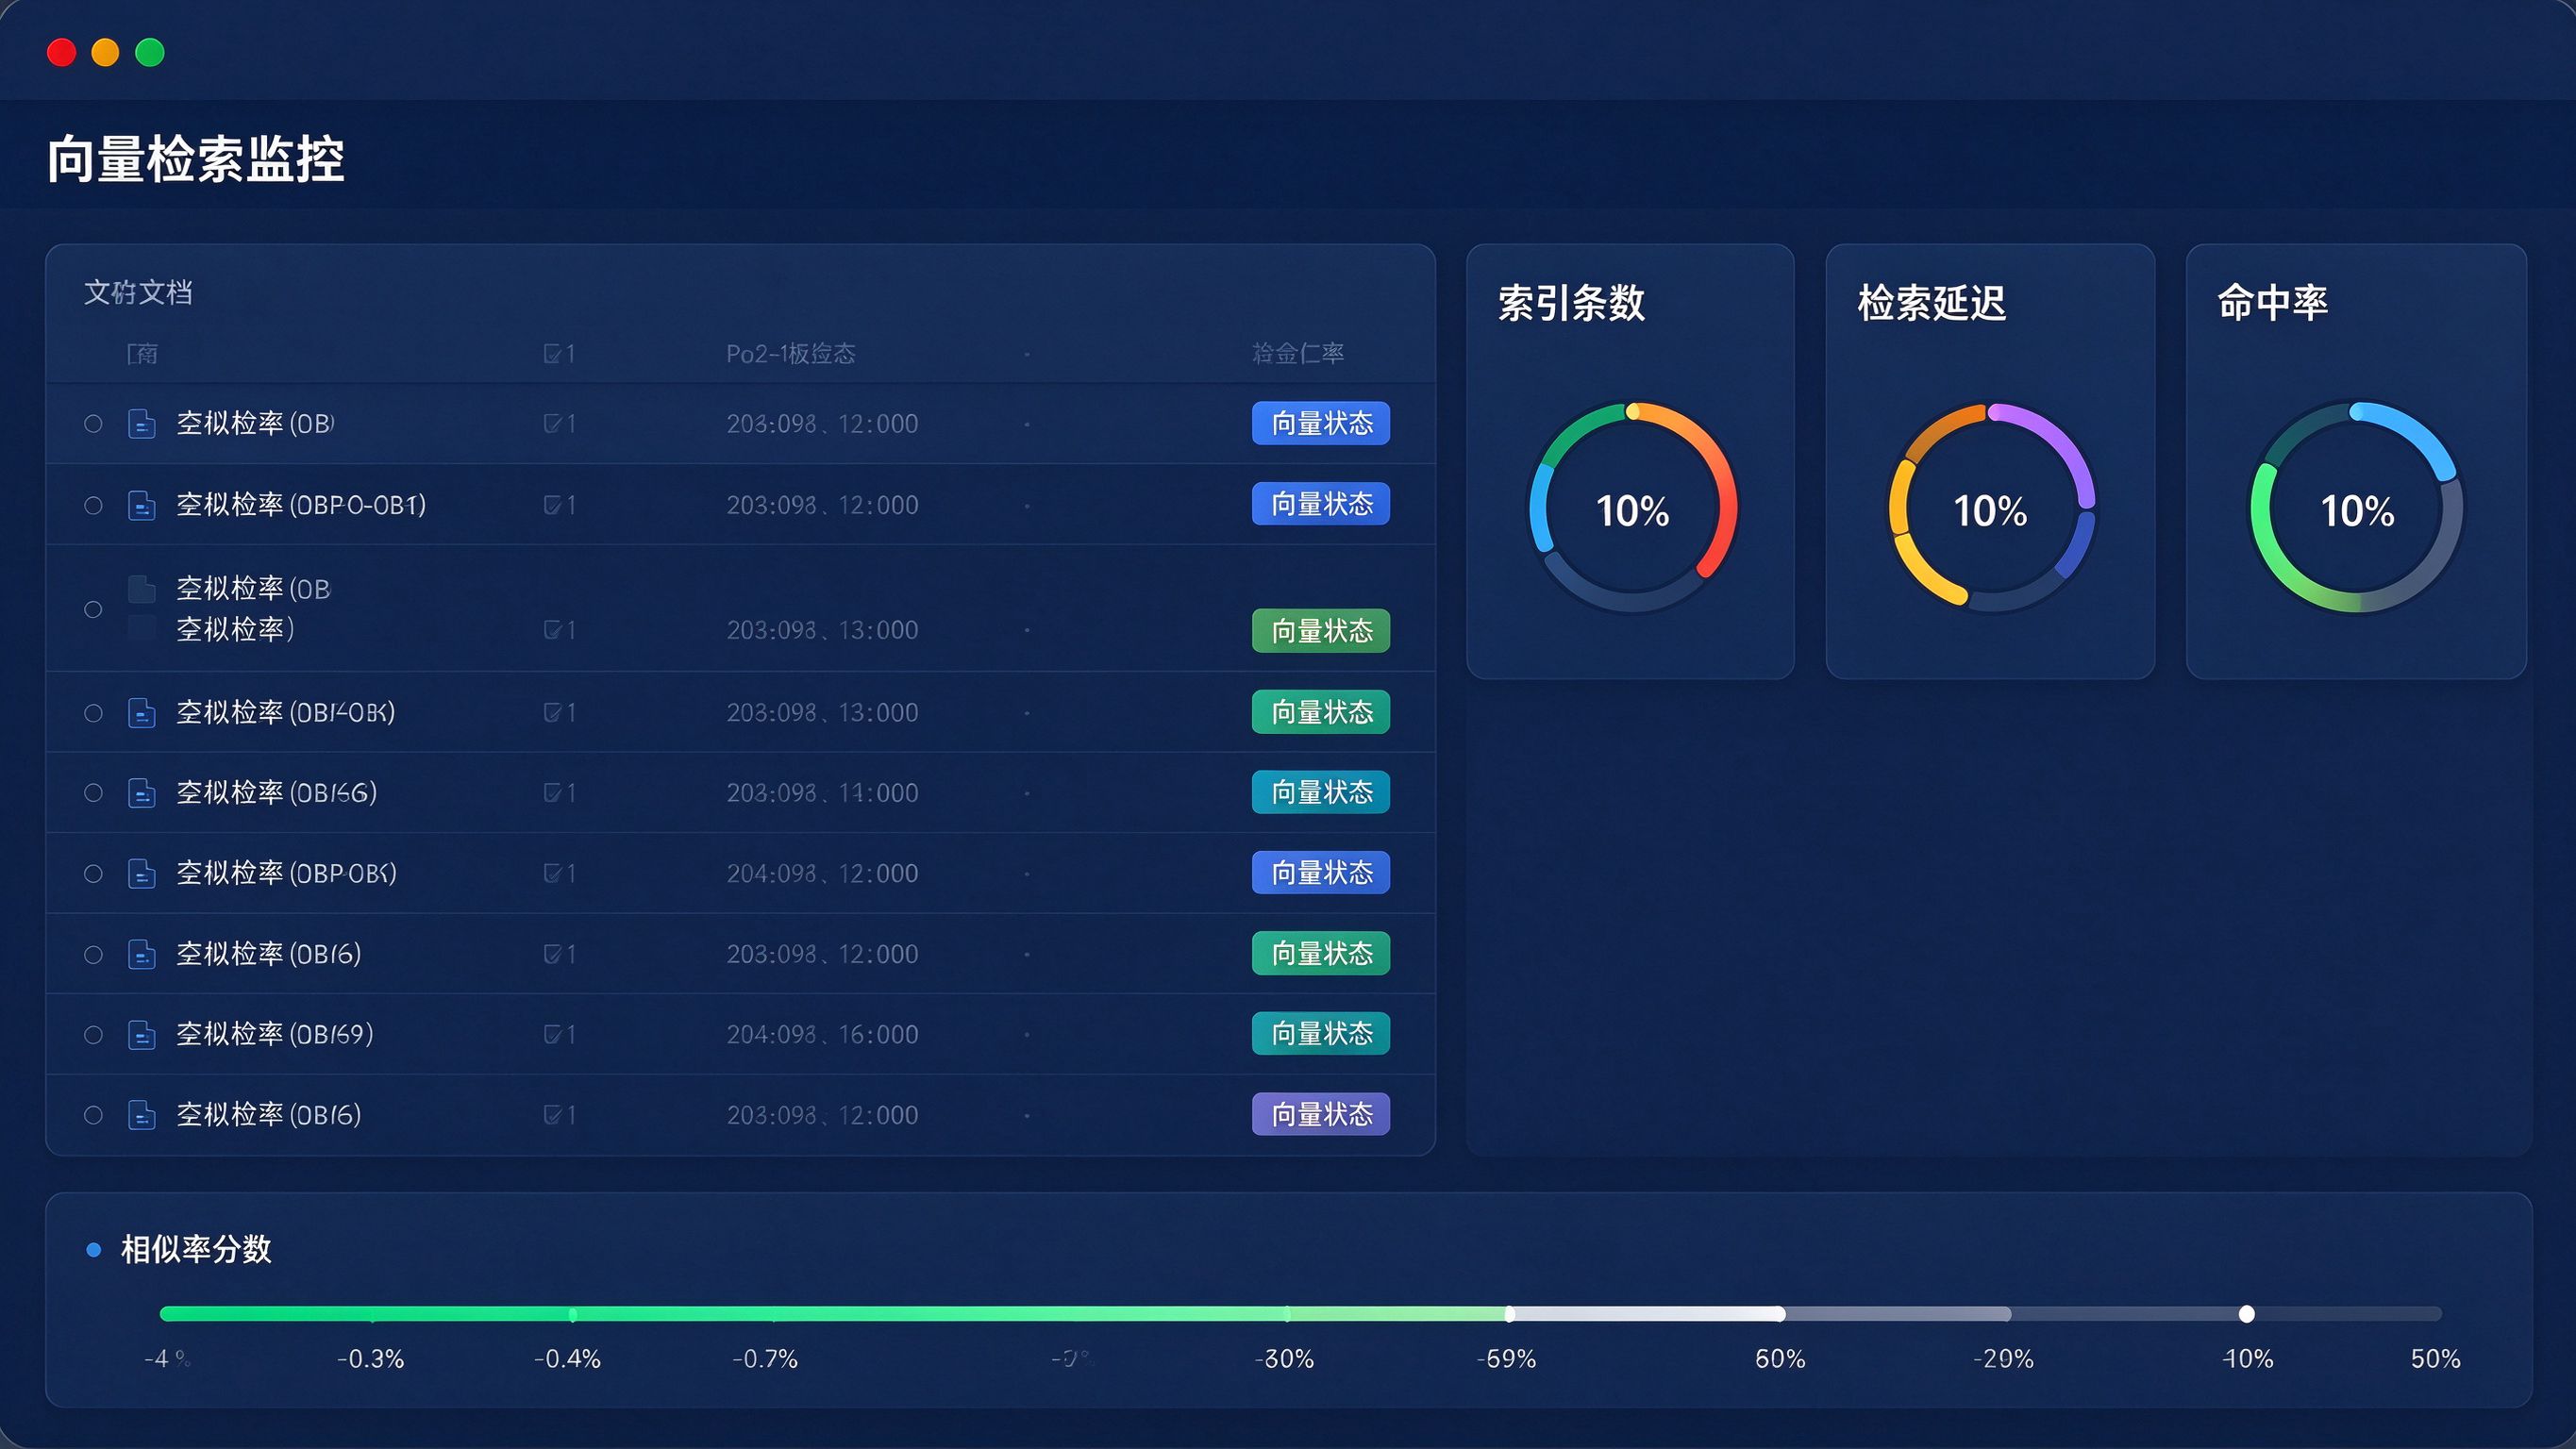The image size is (2576, 1449).
Task: Click the red window close dot
Action: click(62, 52)
